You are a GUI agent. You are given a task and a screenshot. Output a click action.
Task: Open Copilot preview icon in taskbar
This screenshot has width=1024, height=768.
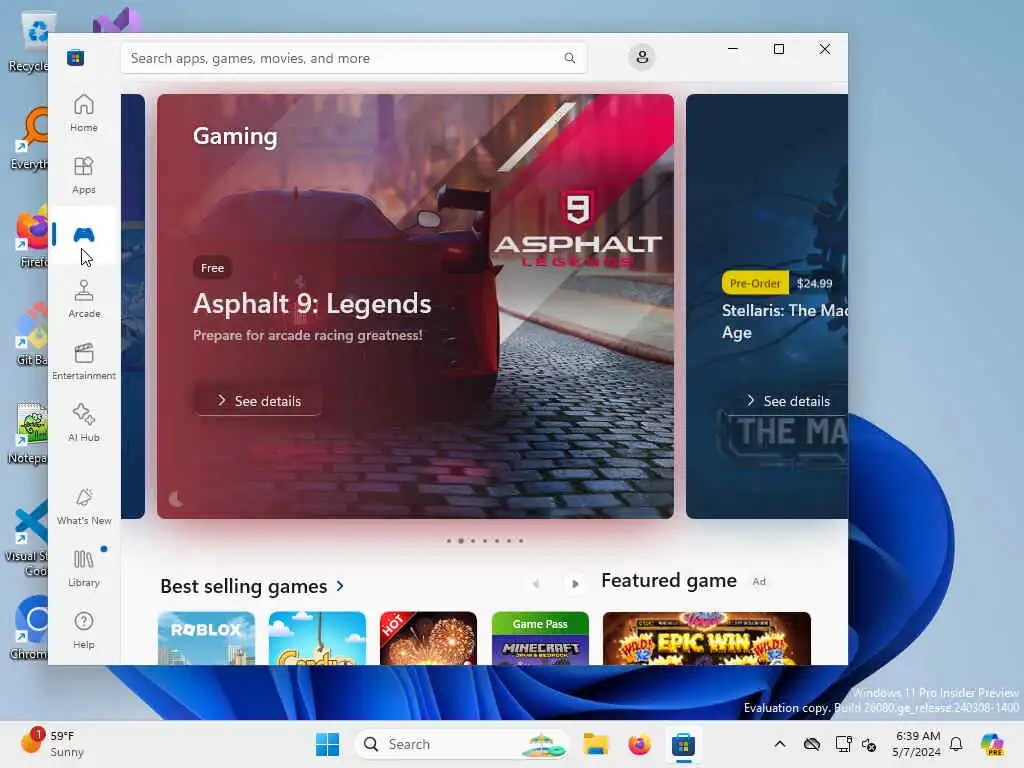pos(992,744)
